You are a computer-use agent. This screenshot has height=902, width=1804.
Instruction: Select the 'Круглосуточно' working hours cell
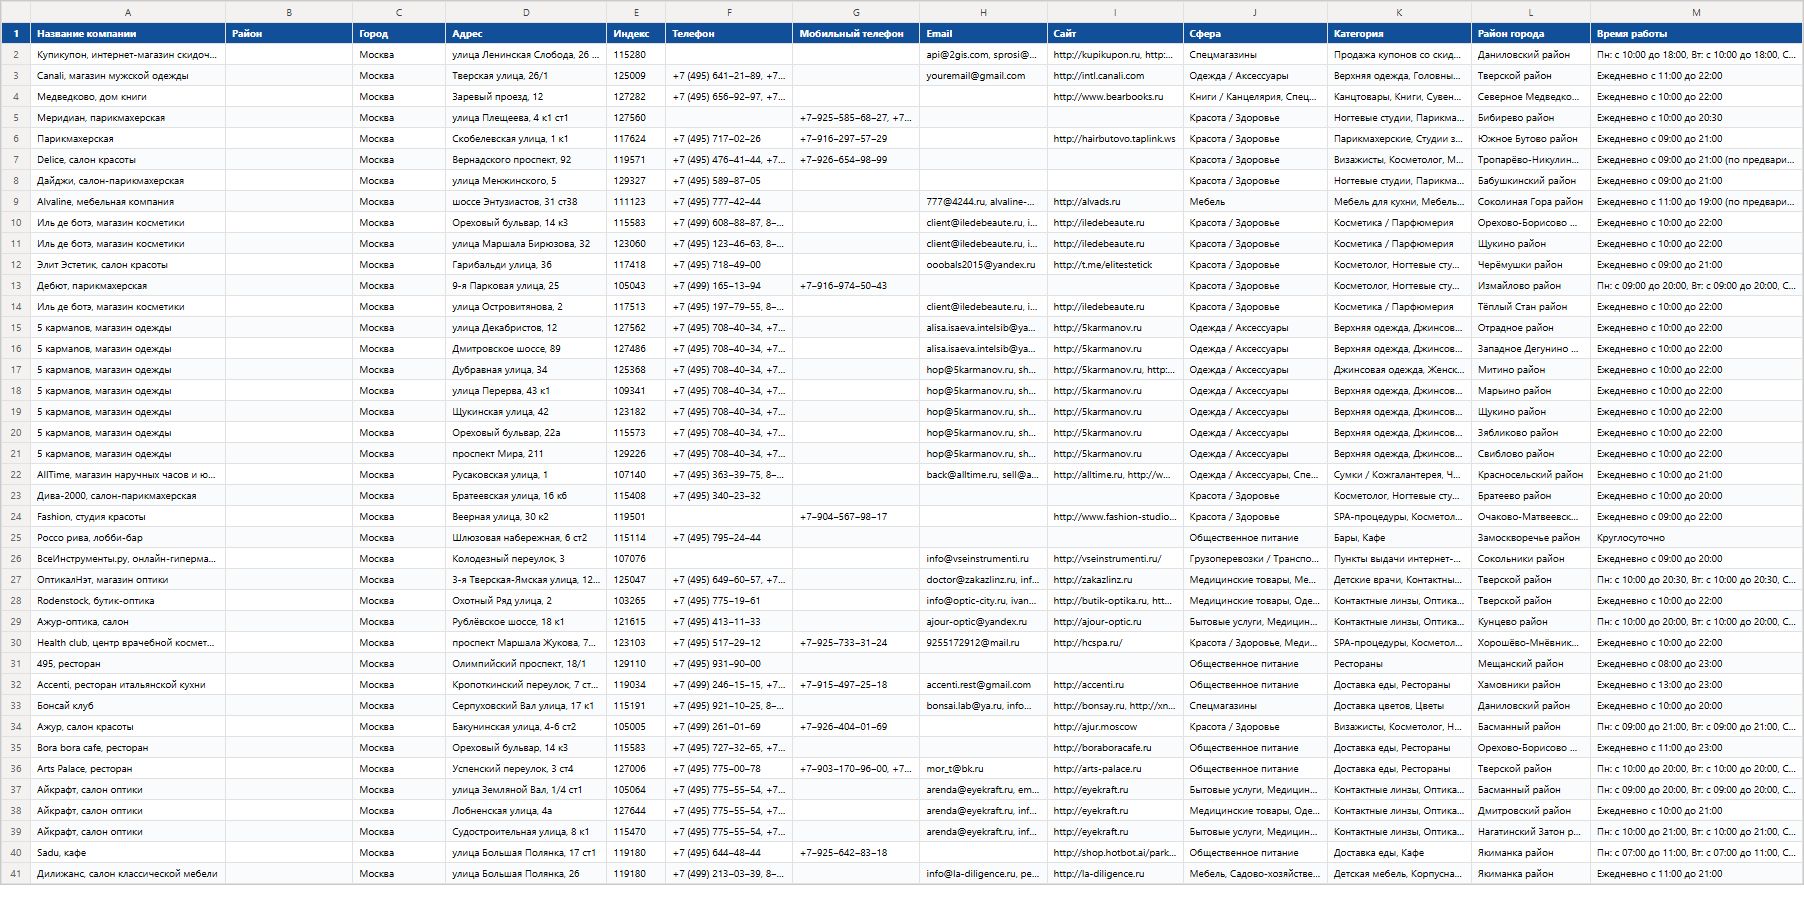click(x=1696, y=538)
